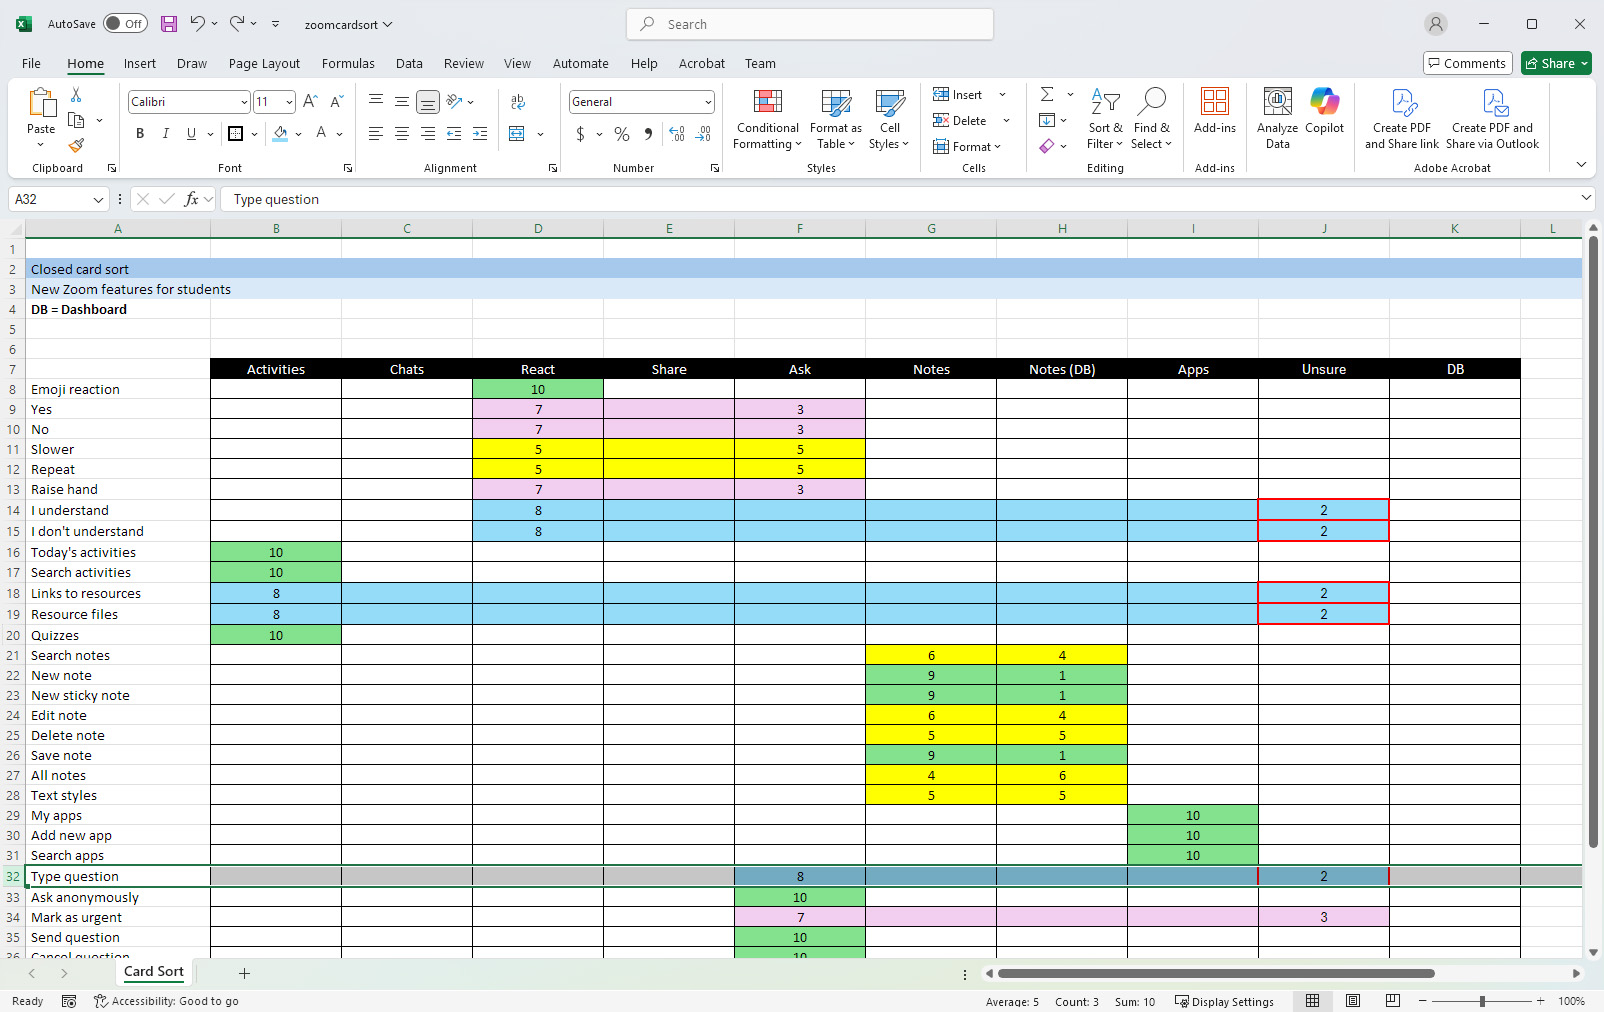
Task: Click the Share button
Action: [1556, 63]
